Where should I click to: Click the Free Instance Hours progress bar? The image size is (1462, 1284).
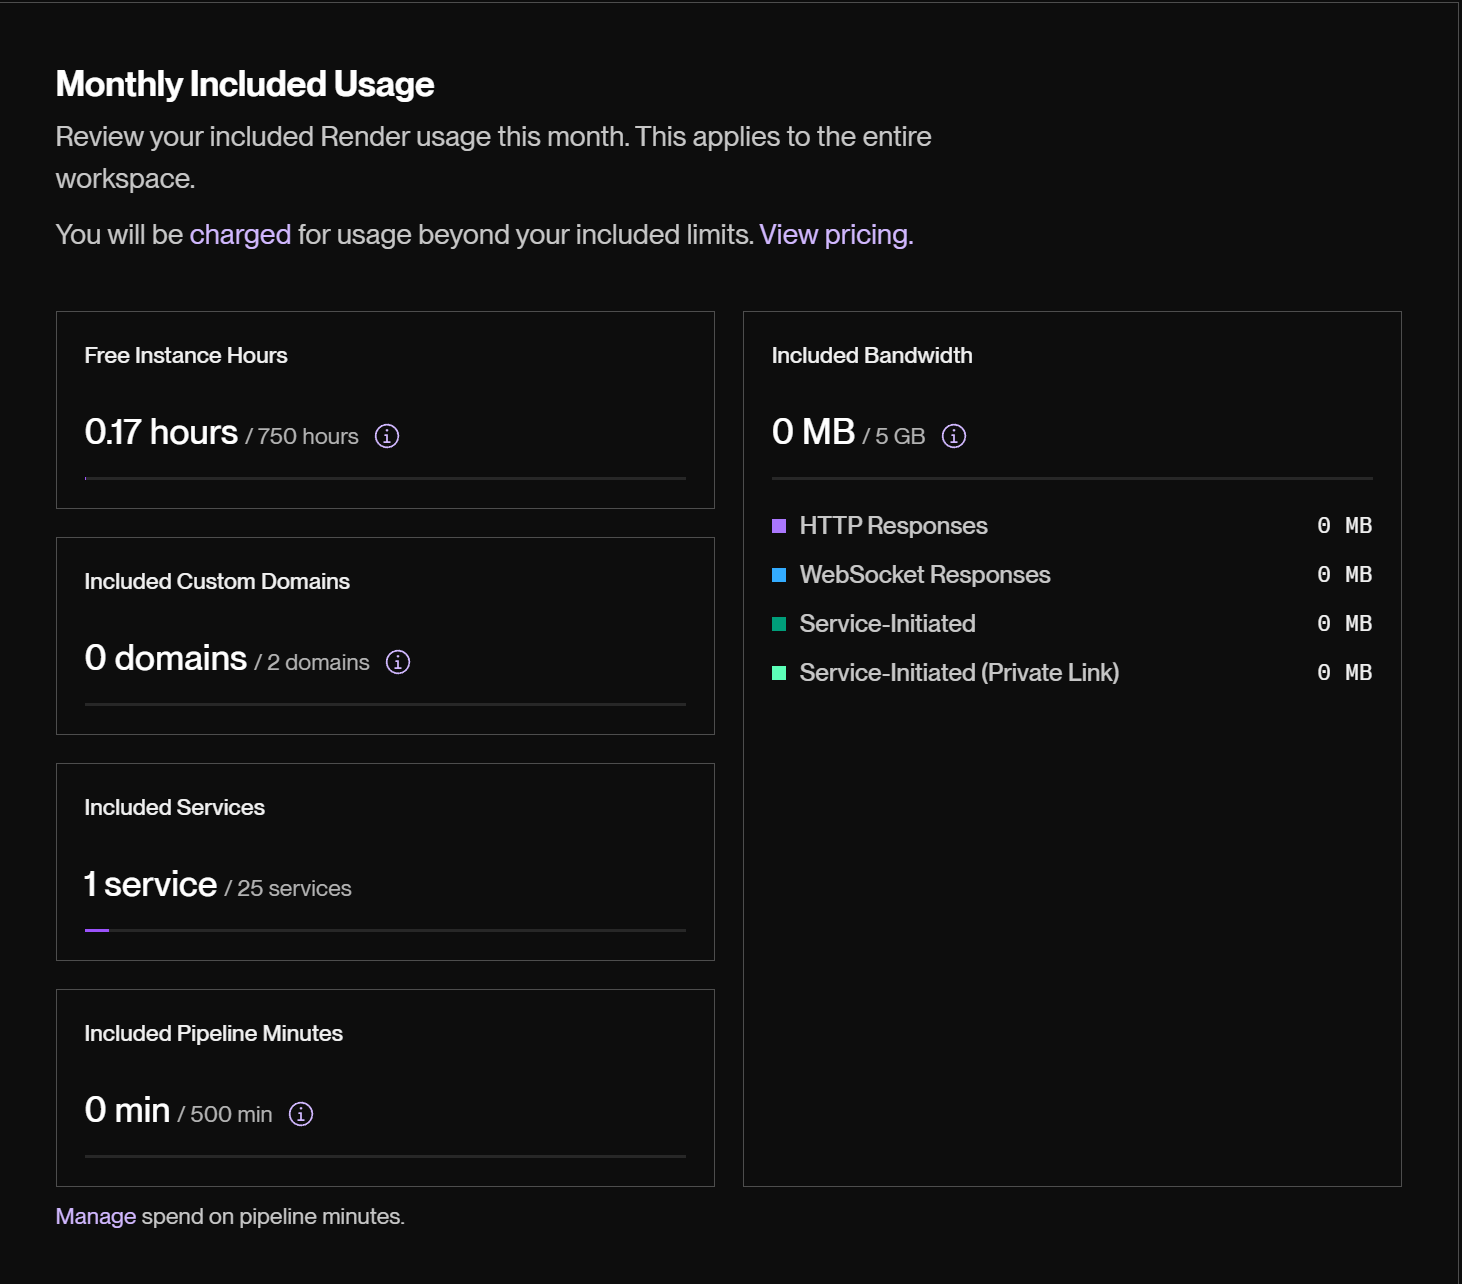(385, 478)
